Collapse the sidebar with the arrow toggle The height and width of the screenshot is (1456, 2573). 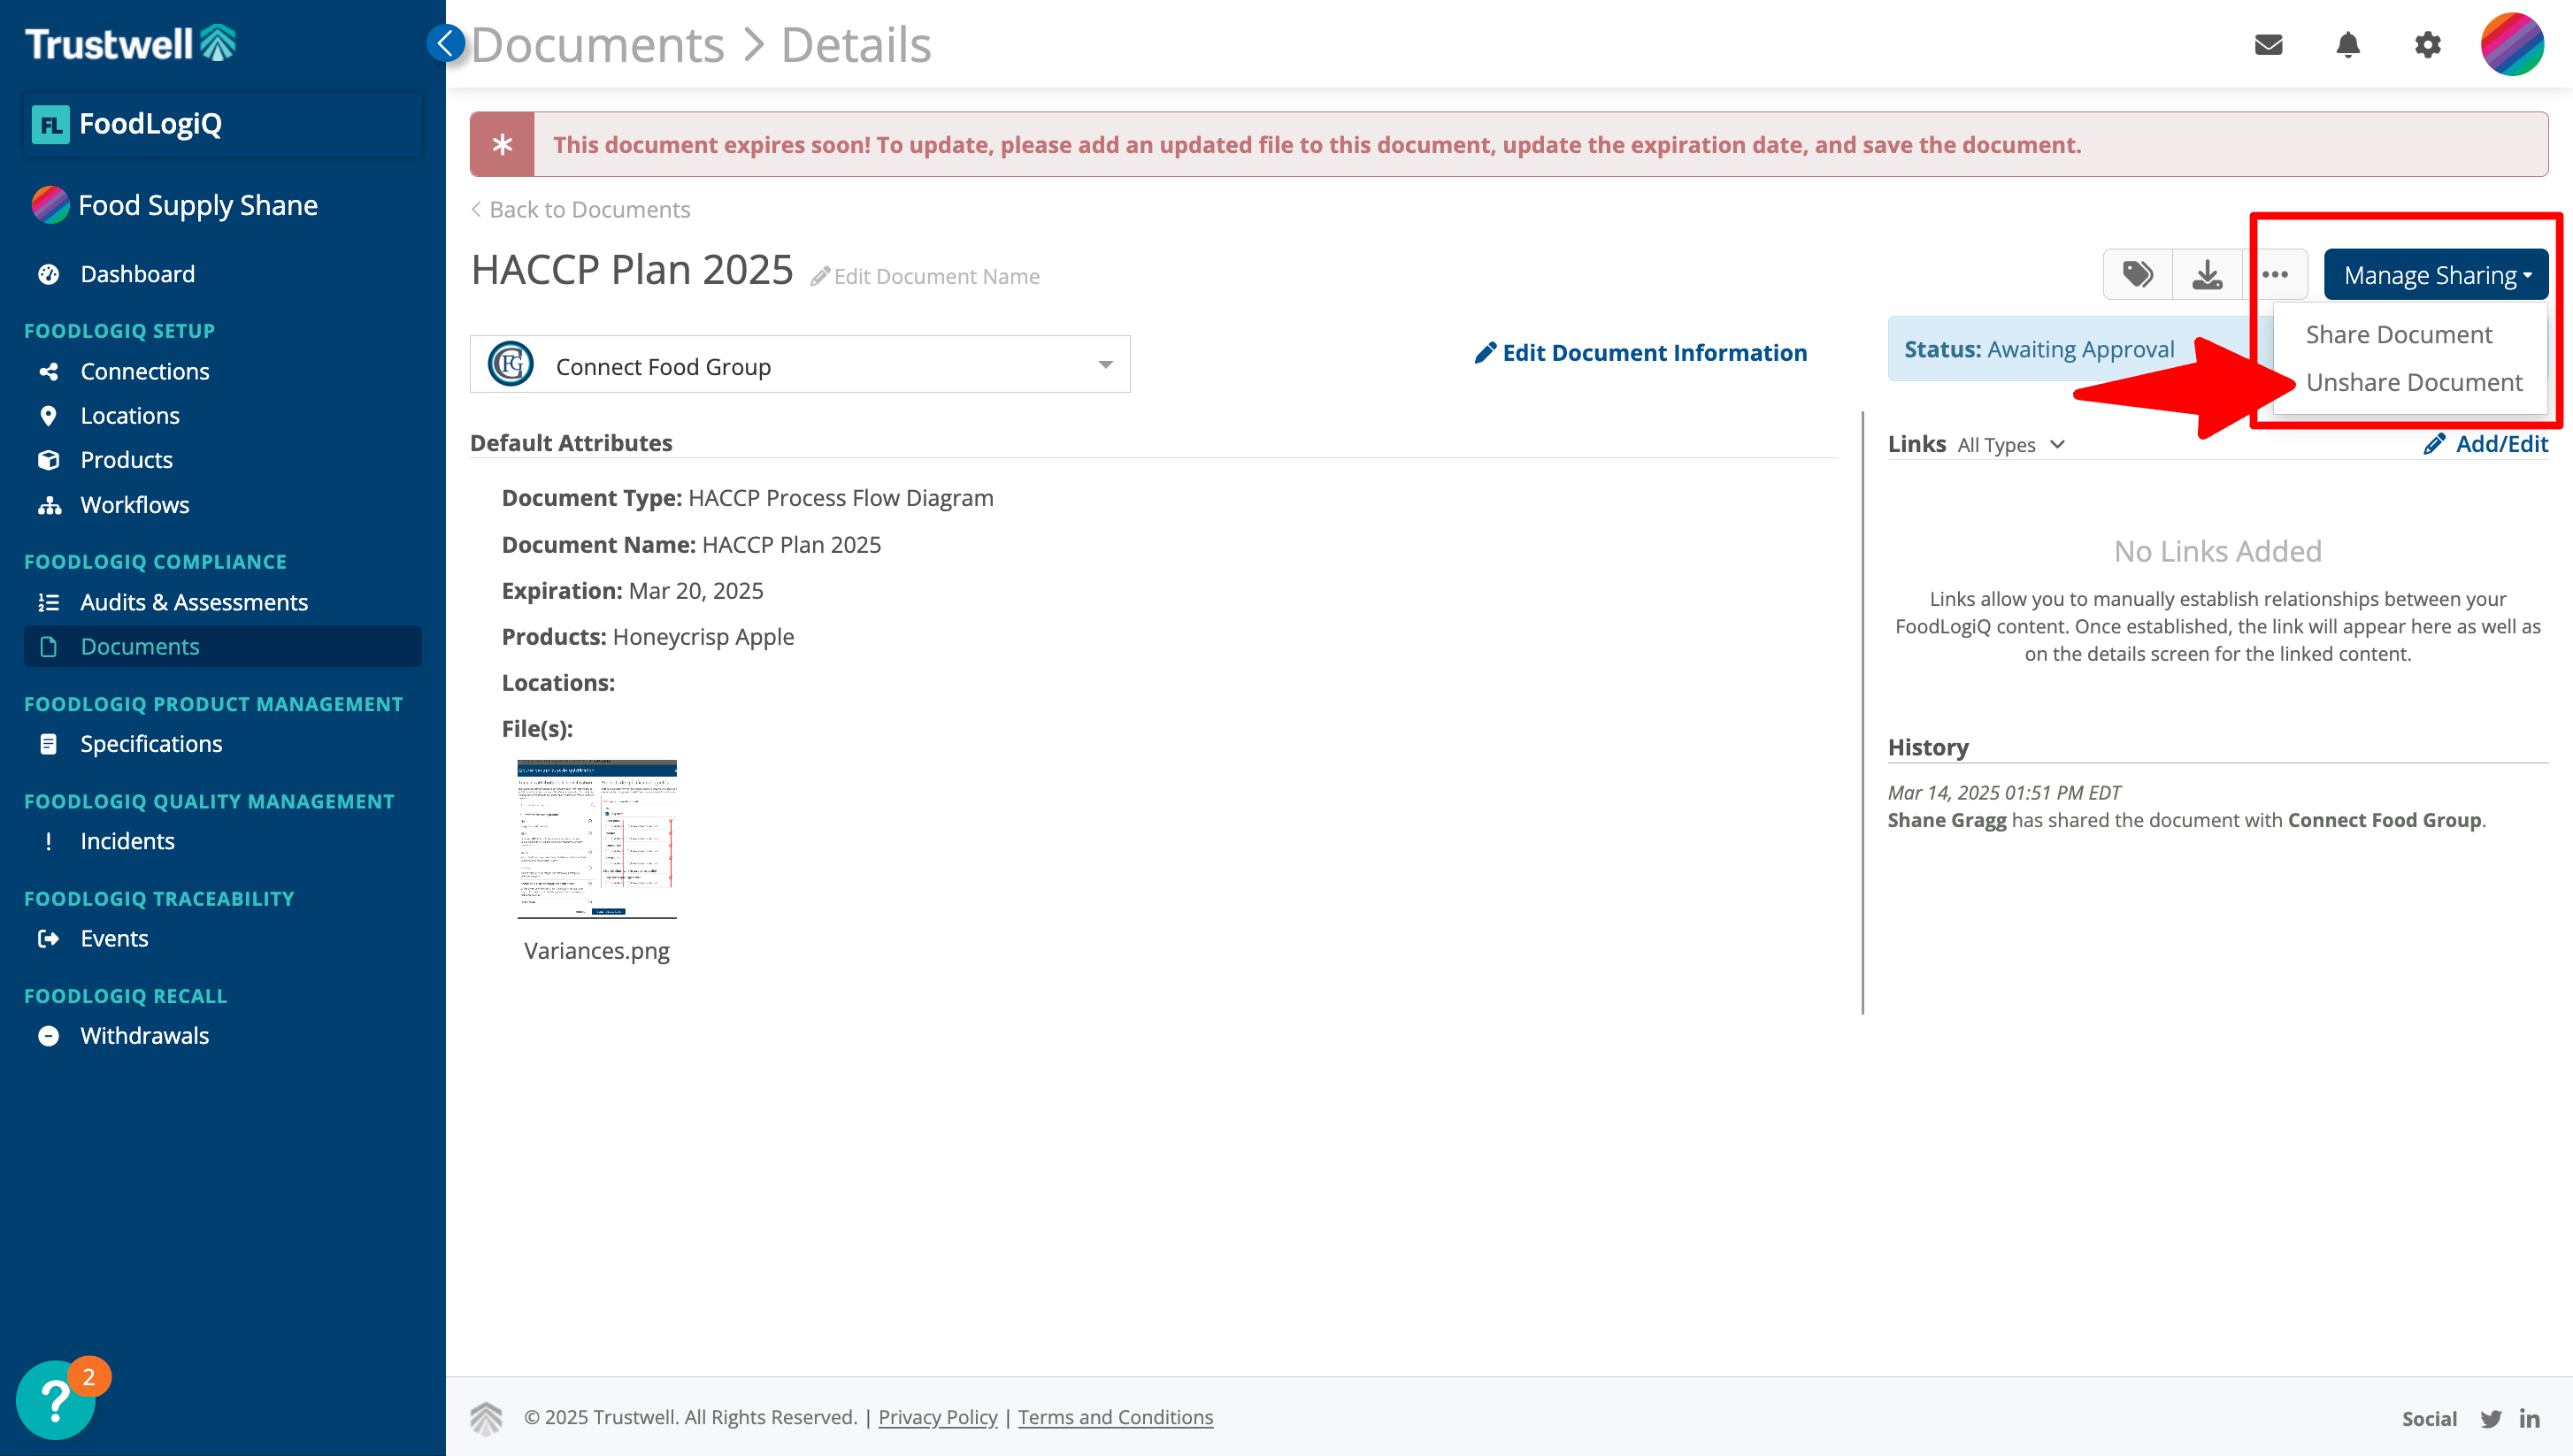[445, 43]
